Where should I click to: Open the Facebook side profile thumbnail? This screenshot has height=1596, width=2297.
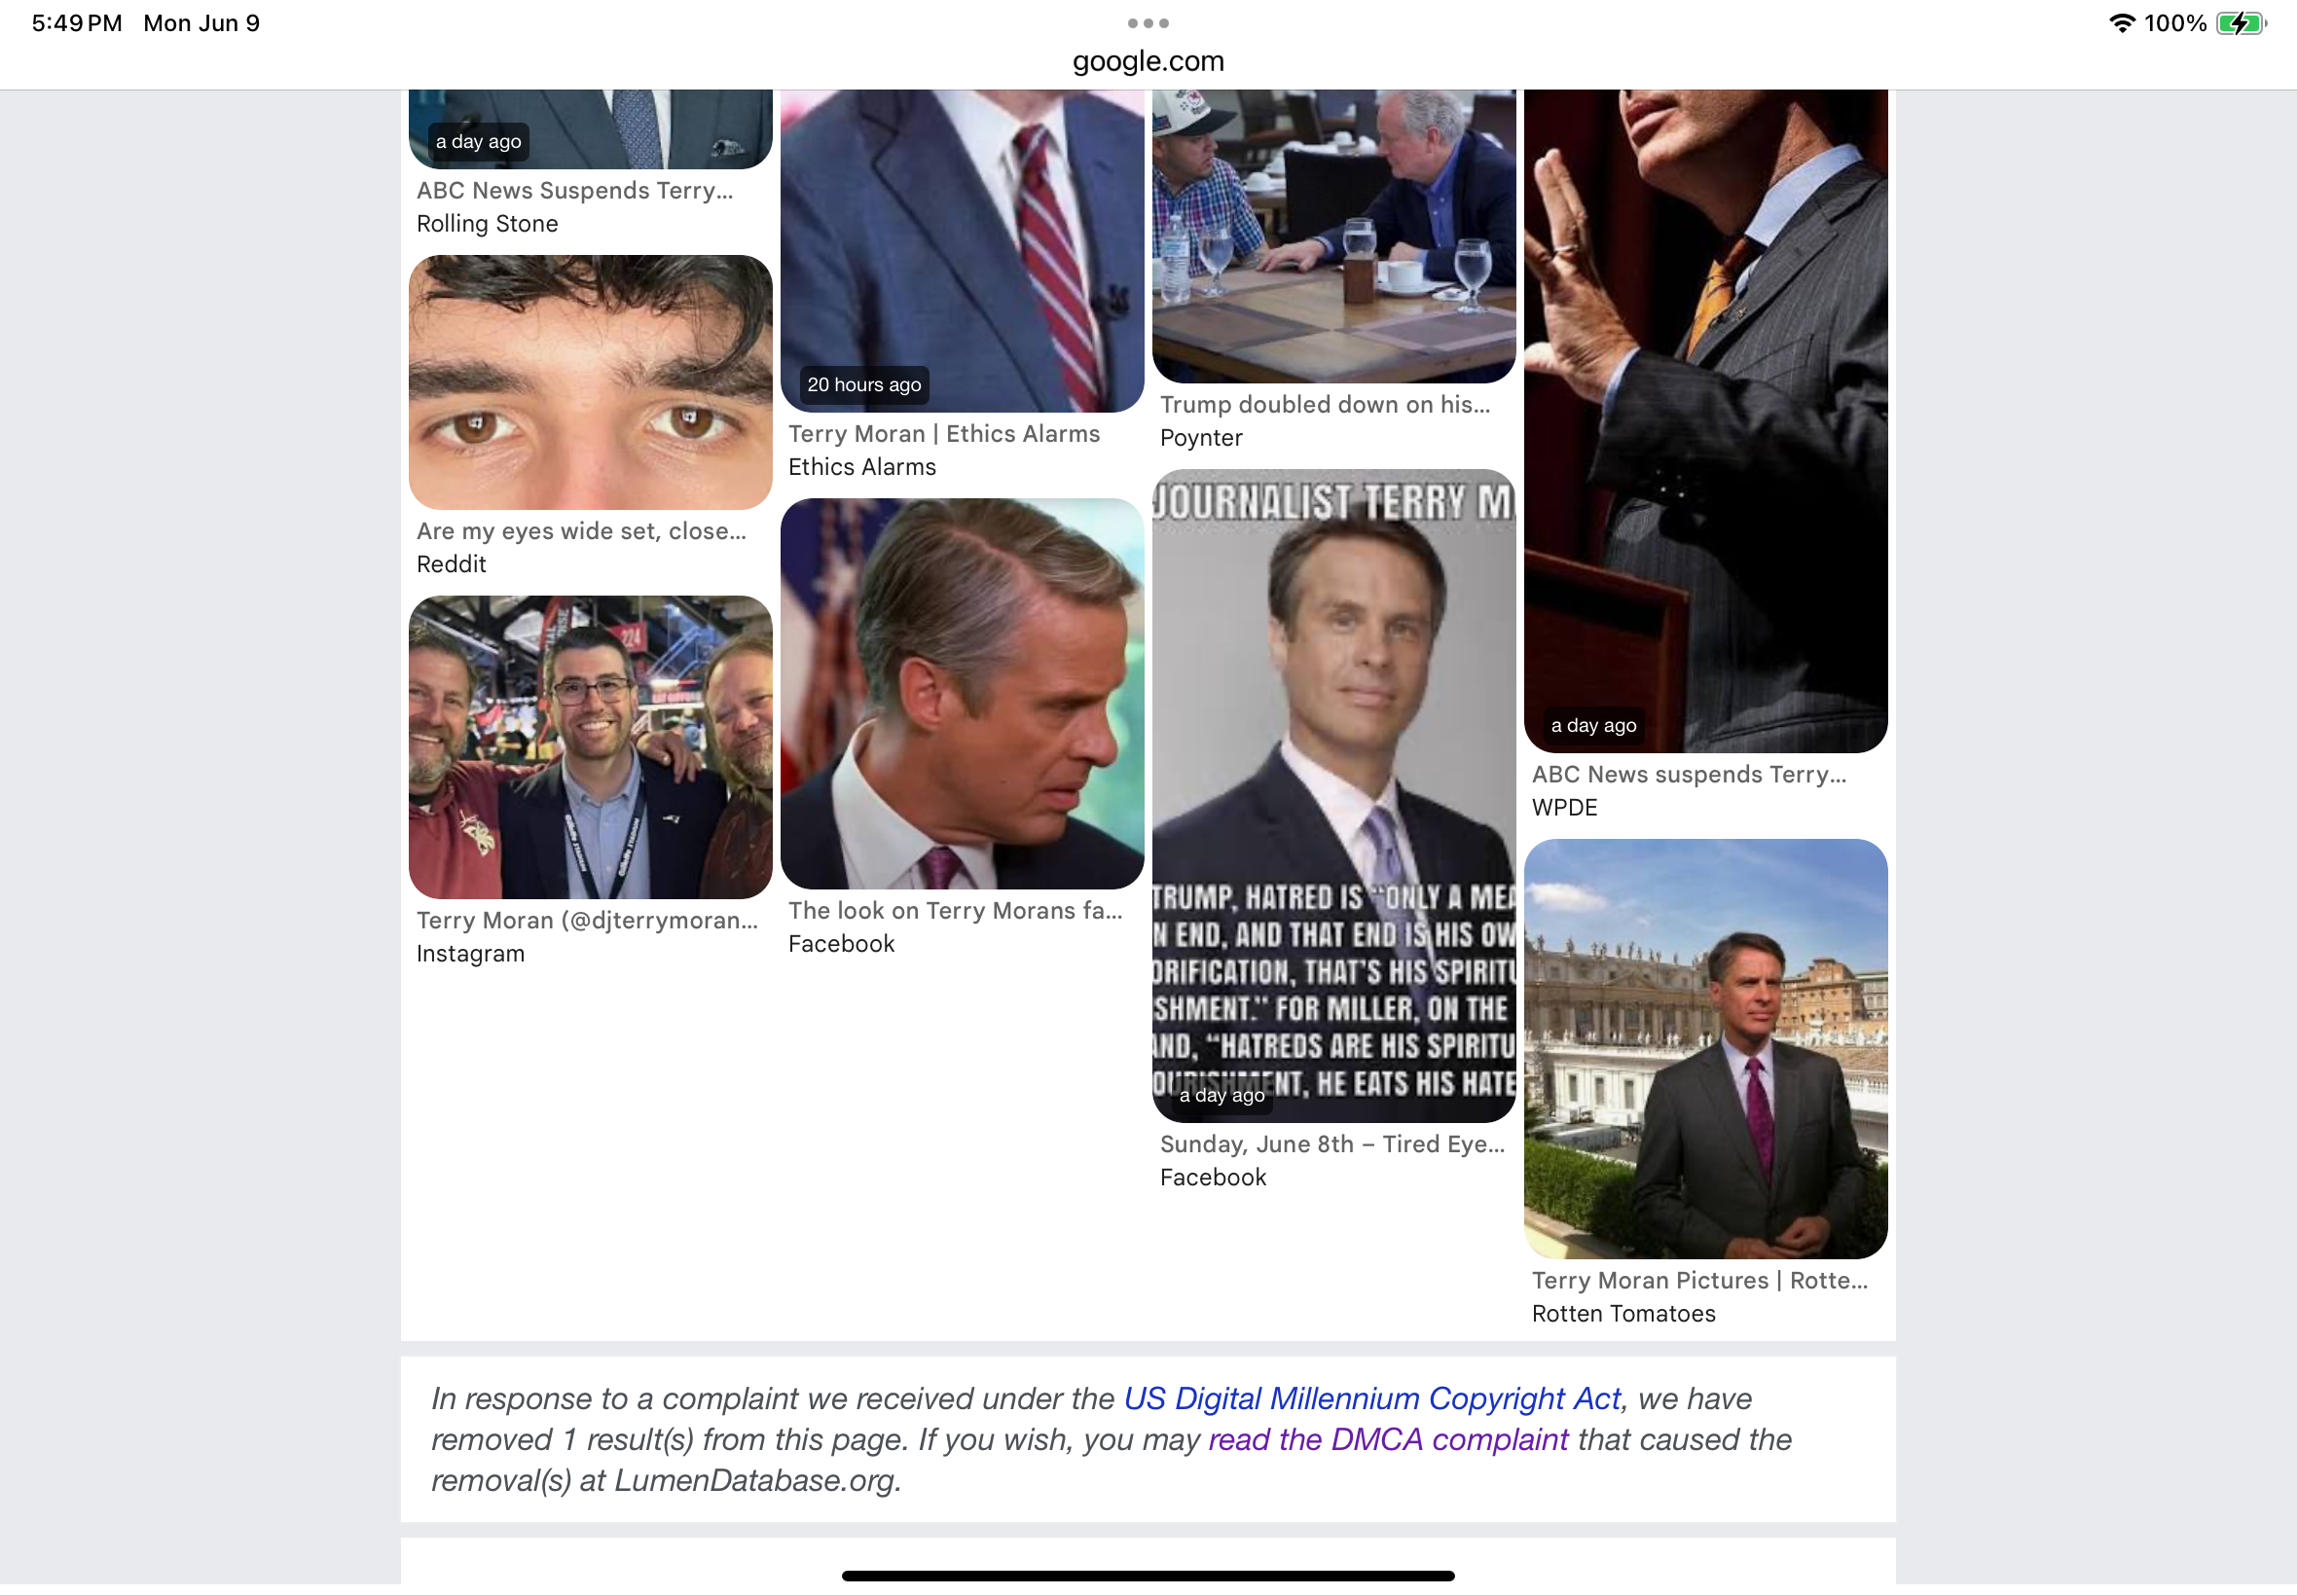pyautogui.click(x=962, y=694)
